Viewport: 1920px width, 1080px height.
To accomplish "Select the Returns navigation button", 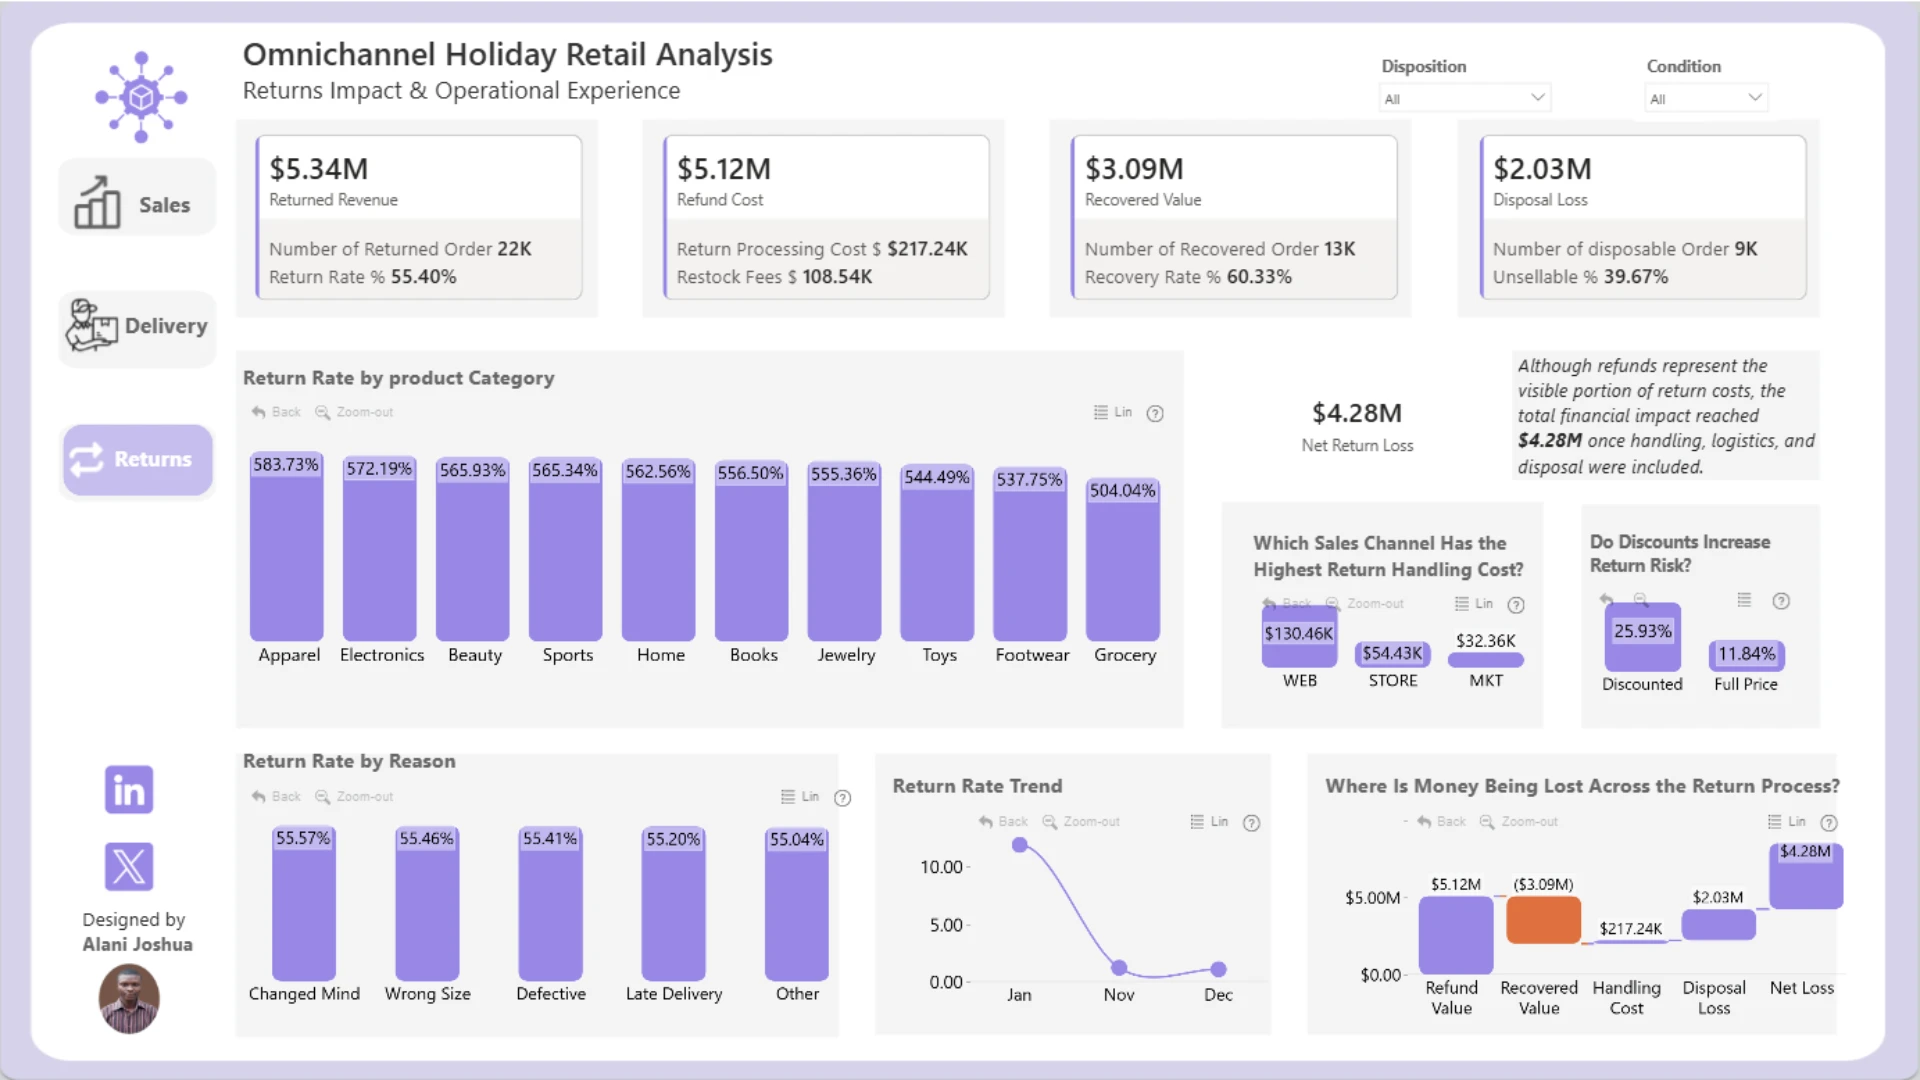I will [137, 459].
